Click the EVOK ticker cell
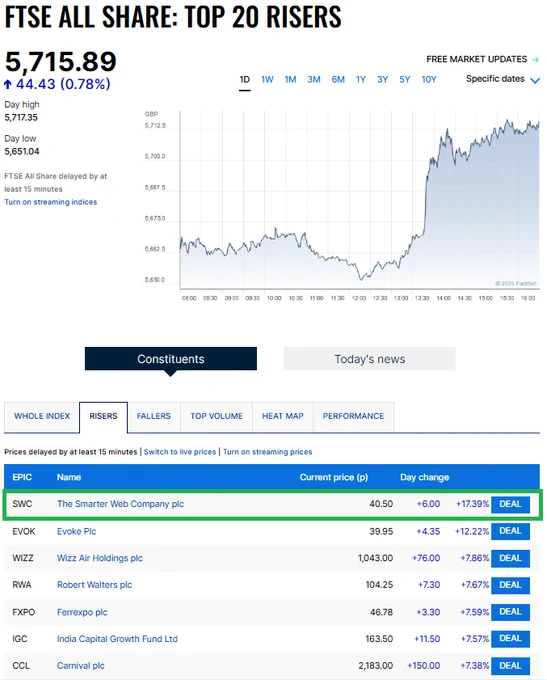 tap(24, 531)
